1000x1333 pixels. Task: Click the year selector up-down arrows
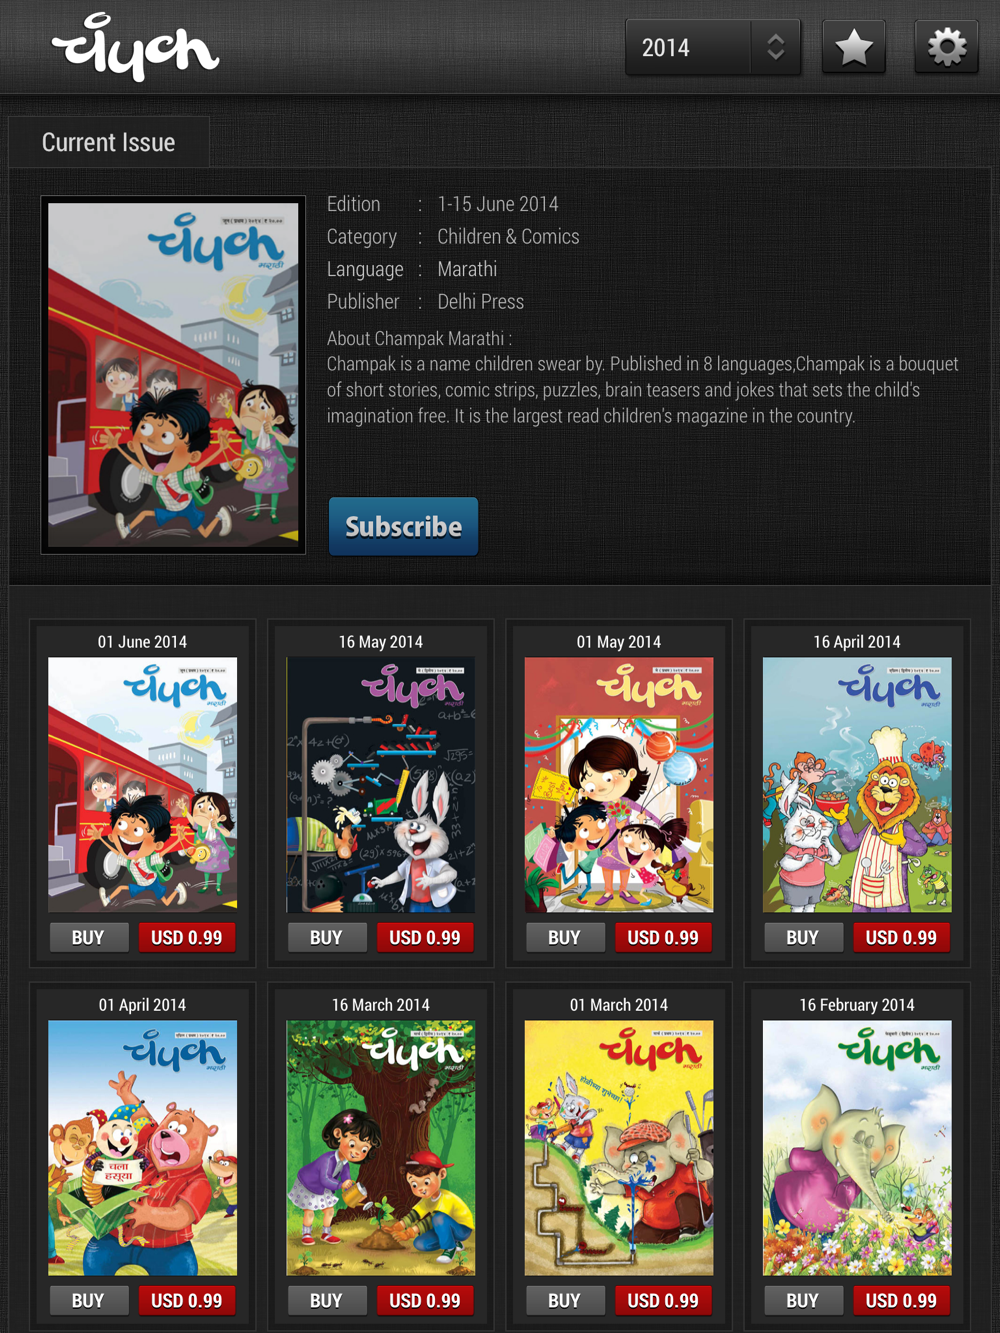point(776,47)
